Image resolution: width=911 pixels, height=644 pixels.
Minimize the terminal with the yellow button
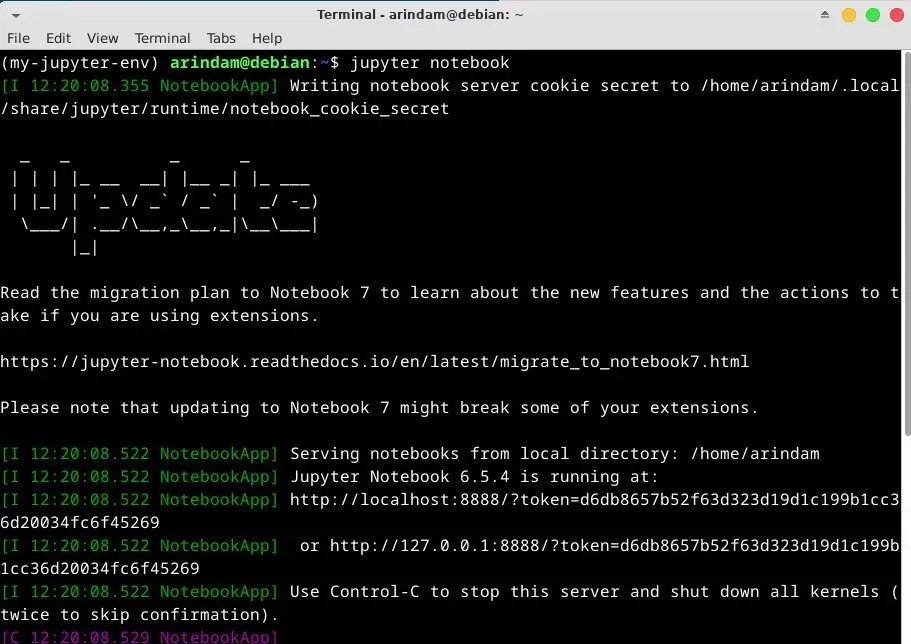point(849,15)
